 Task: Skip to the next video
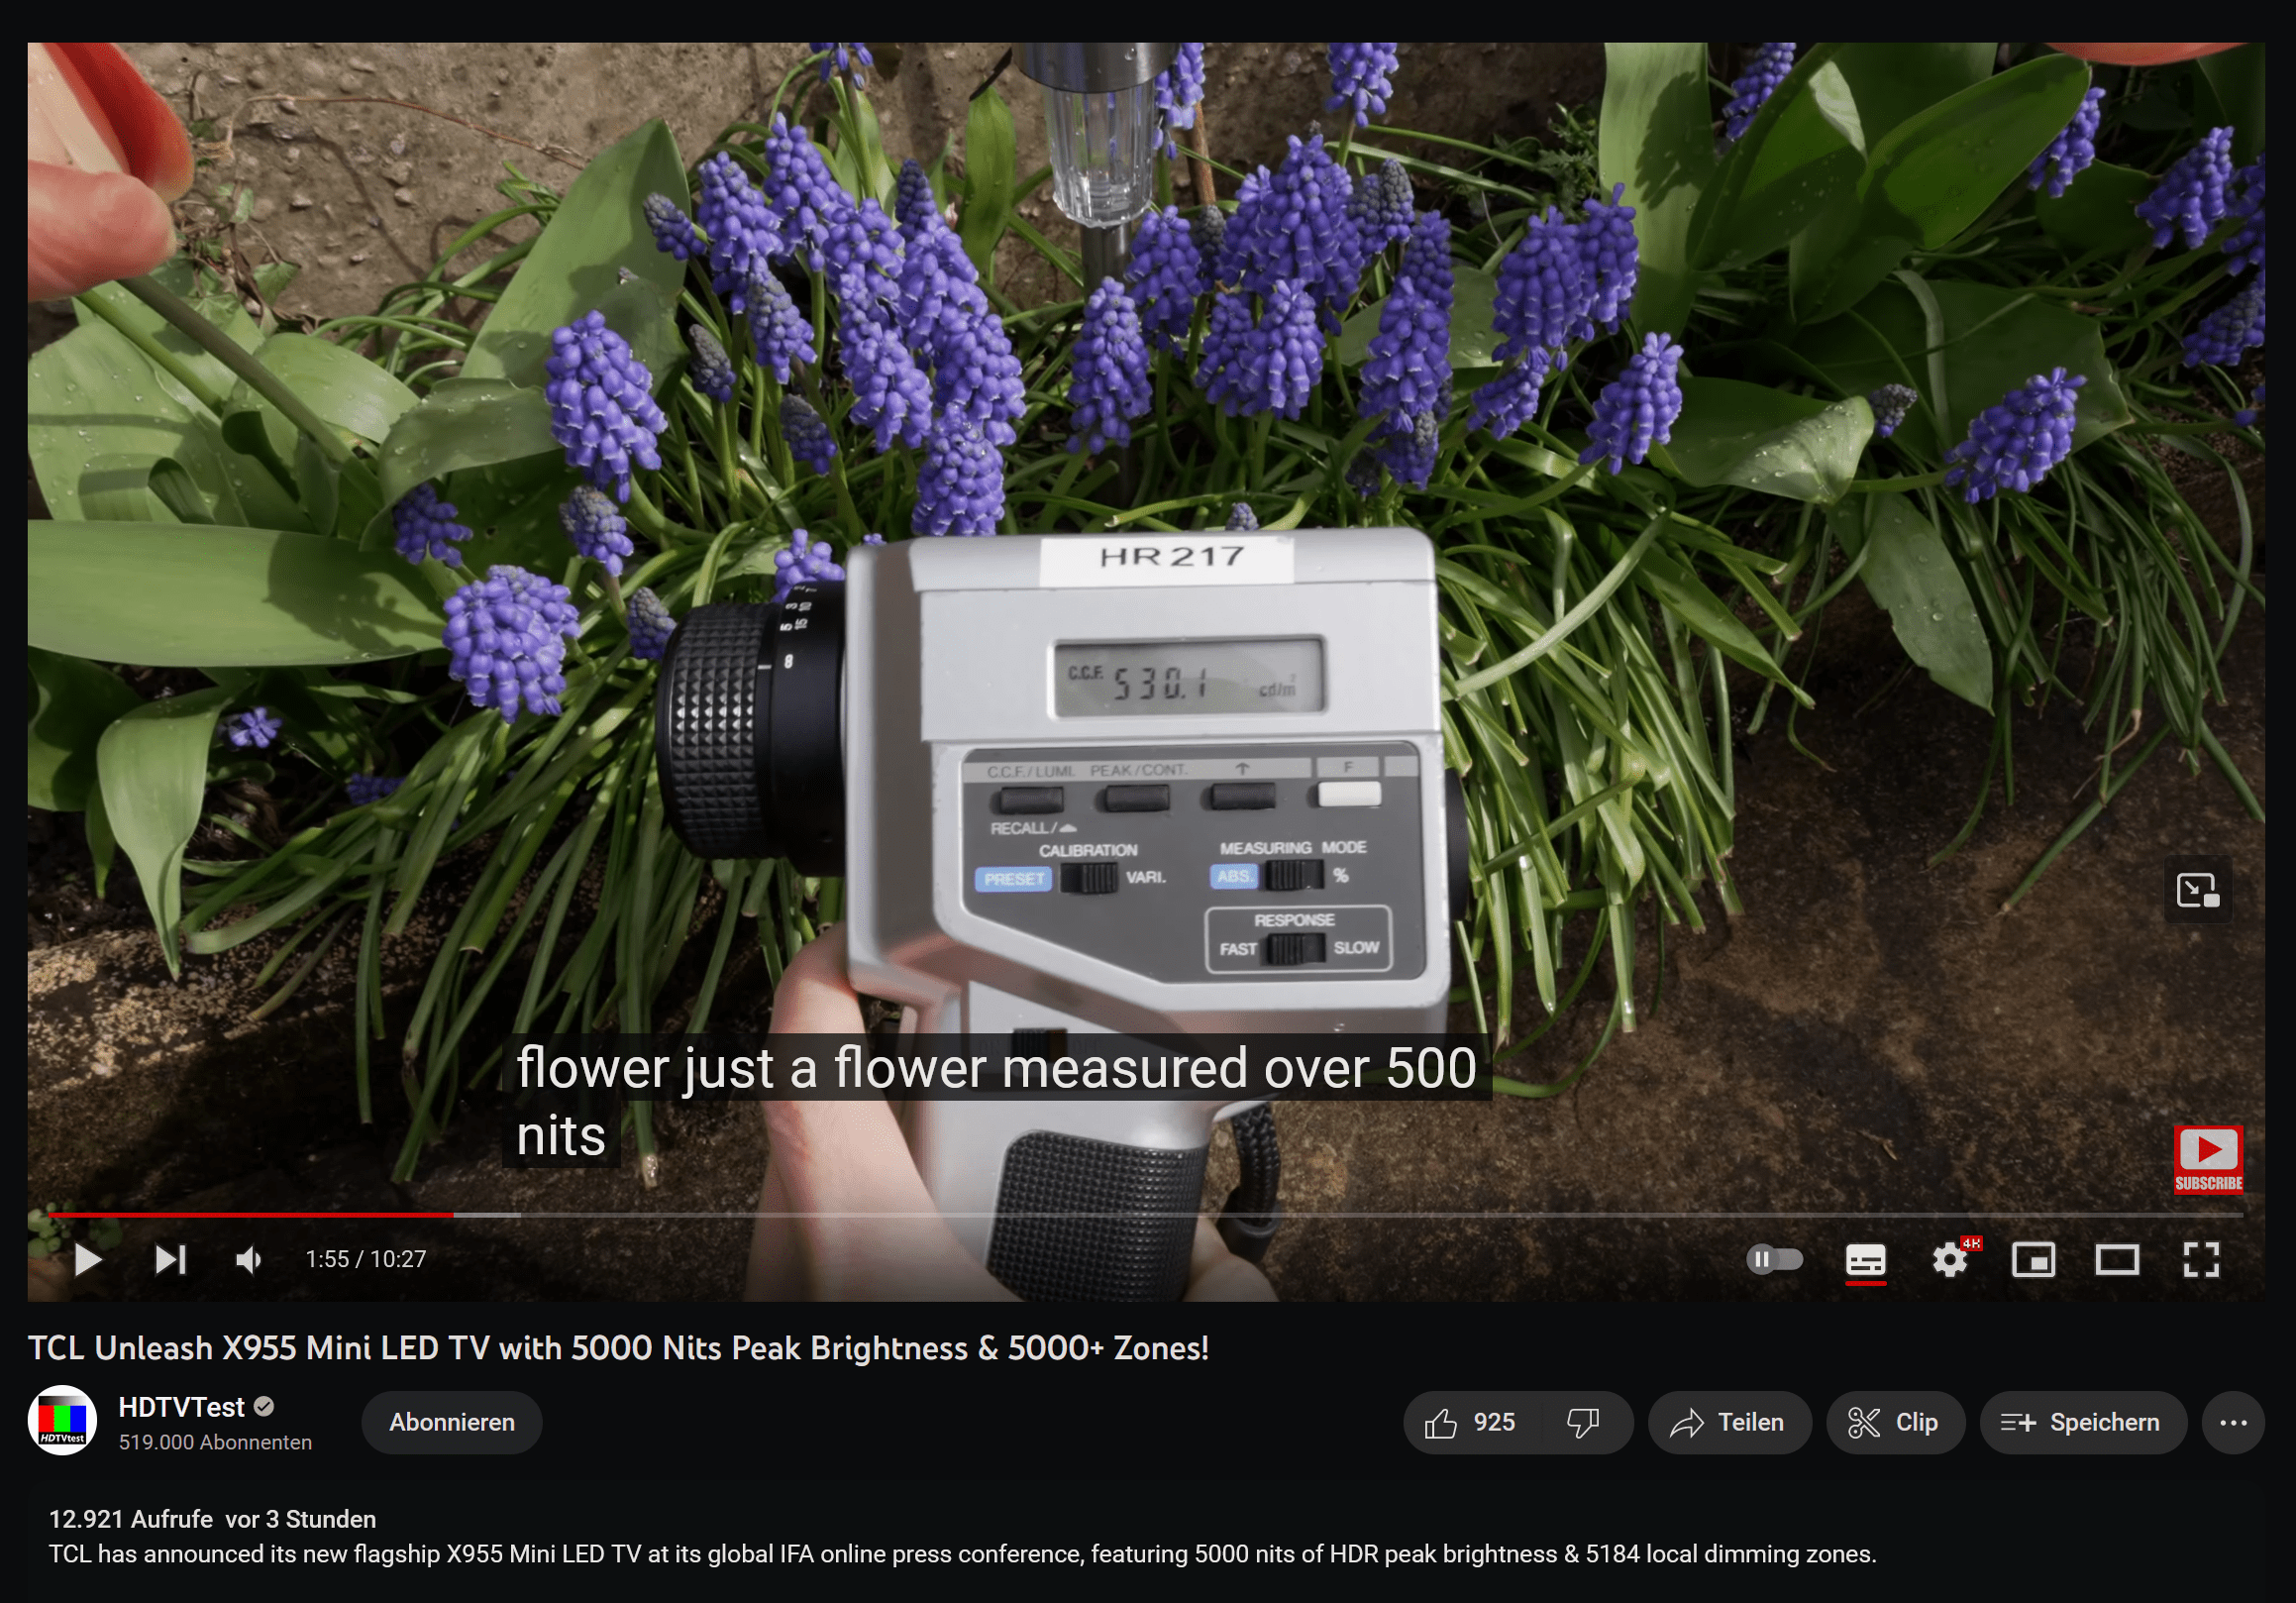pyautogui.click(x=171, y=1259)
